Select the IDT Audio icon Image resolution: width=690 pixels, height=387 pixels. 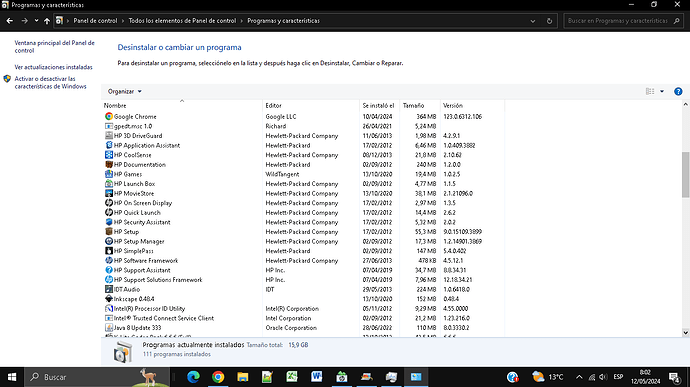(x=109, y=289)
